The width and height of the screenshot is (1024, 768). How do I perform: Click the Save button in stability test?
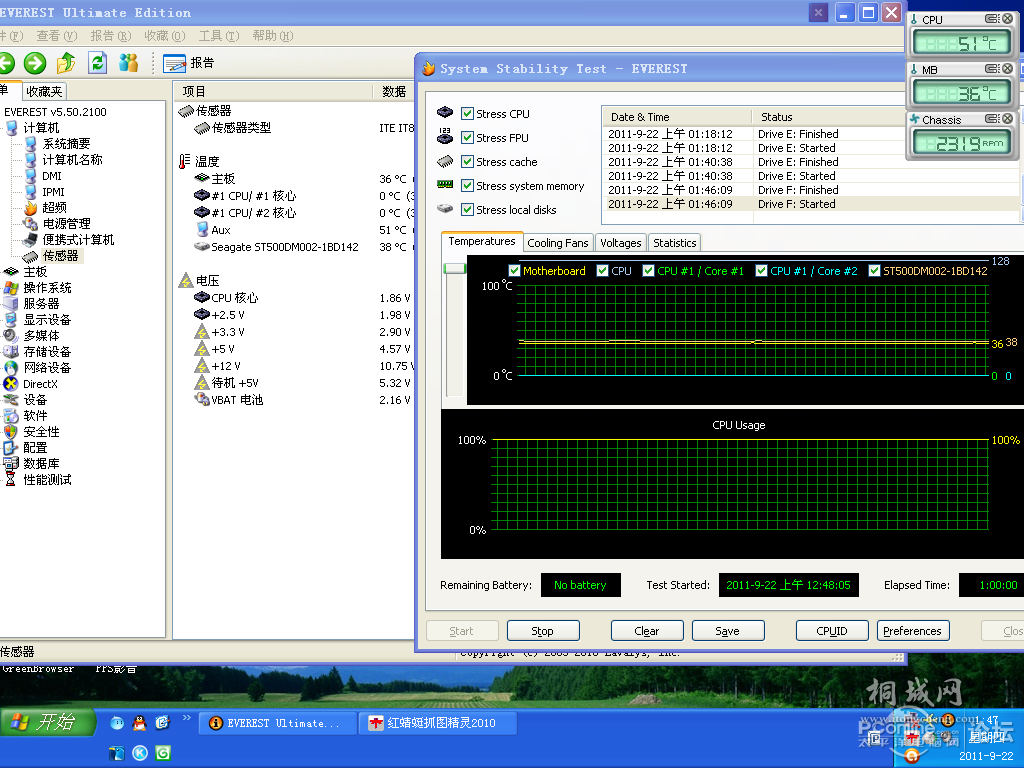click(728, 631)
